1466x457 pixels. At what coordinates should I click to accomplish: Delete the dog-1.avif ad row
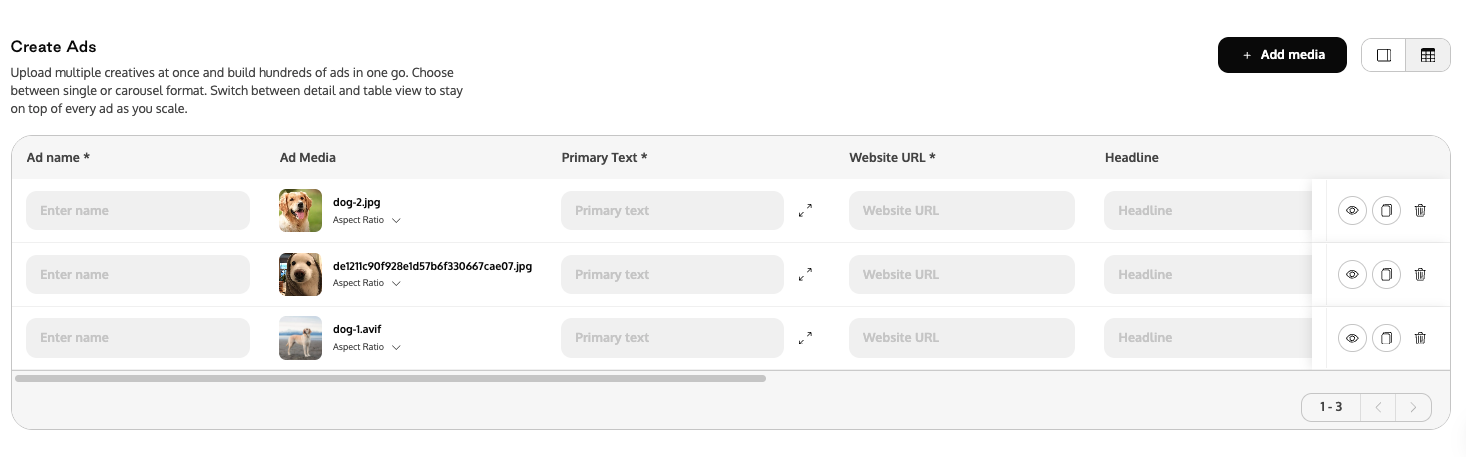1420,338
